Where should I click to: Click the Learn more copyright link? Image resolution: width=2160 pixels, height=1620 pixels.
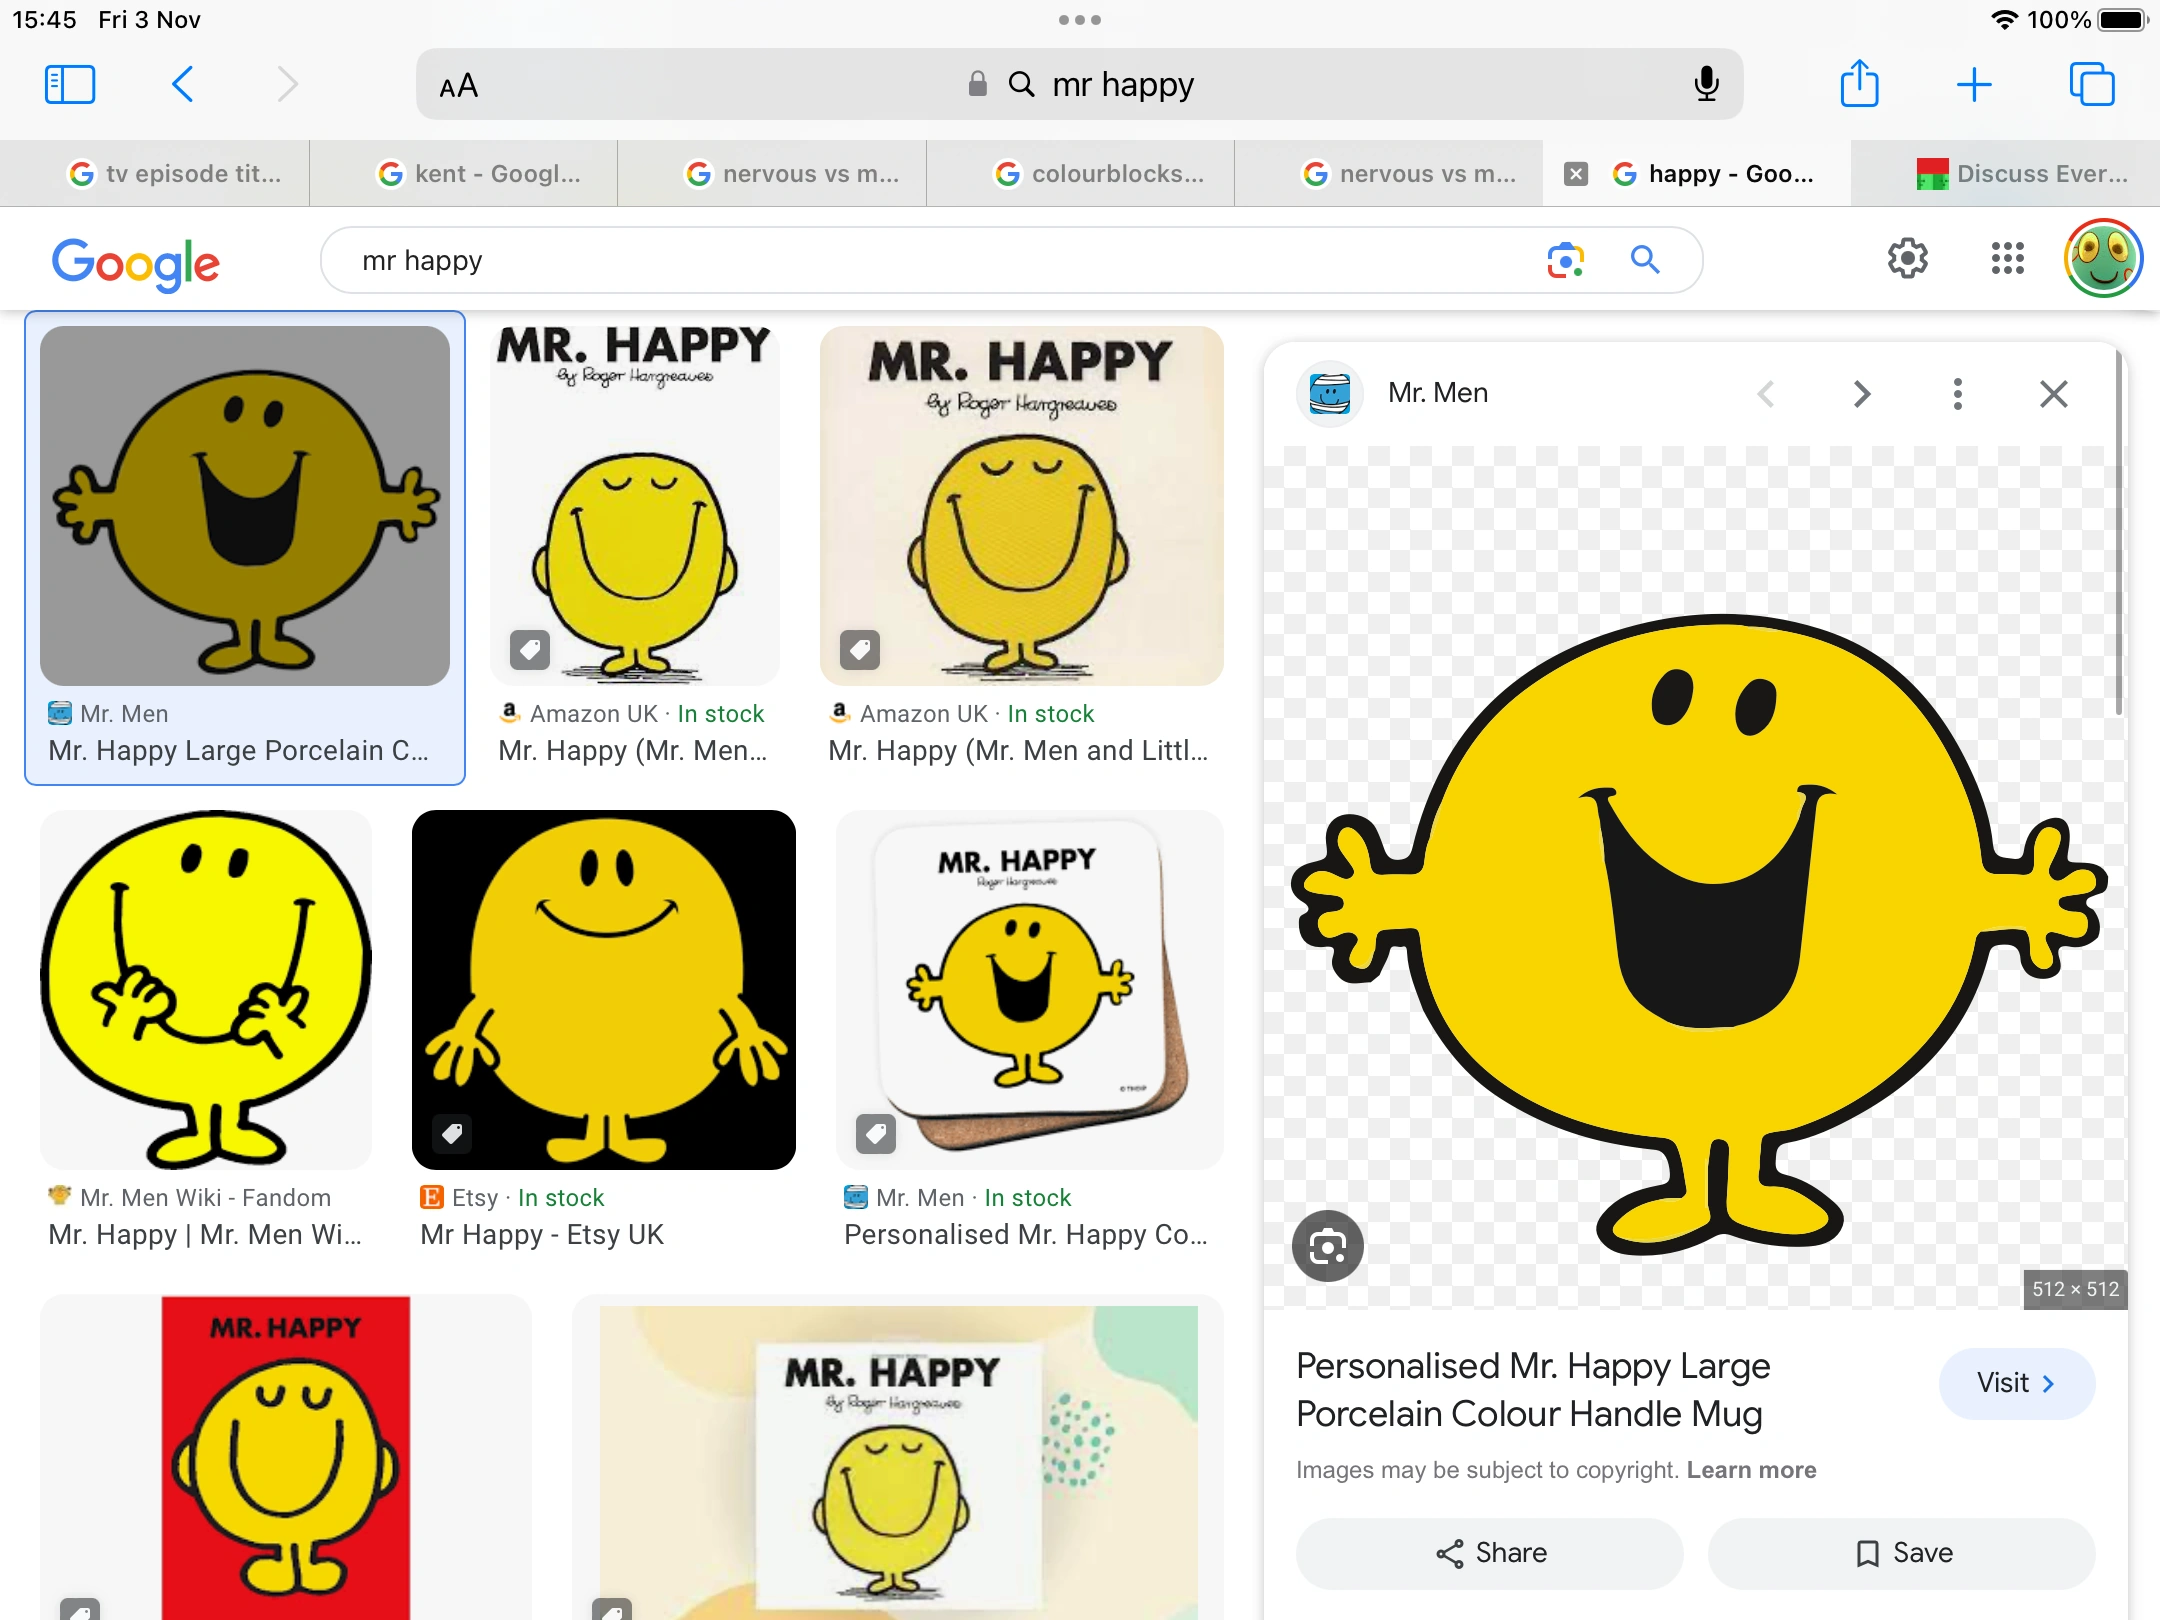(x=1751, y=1470)
